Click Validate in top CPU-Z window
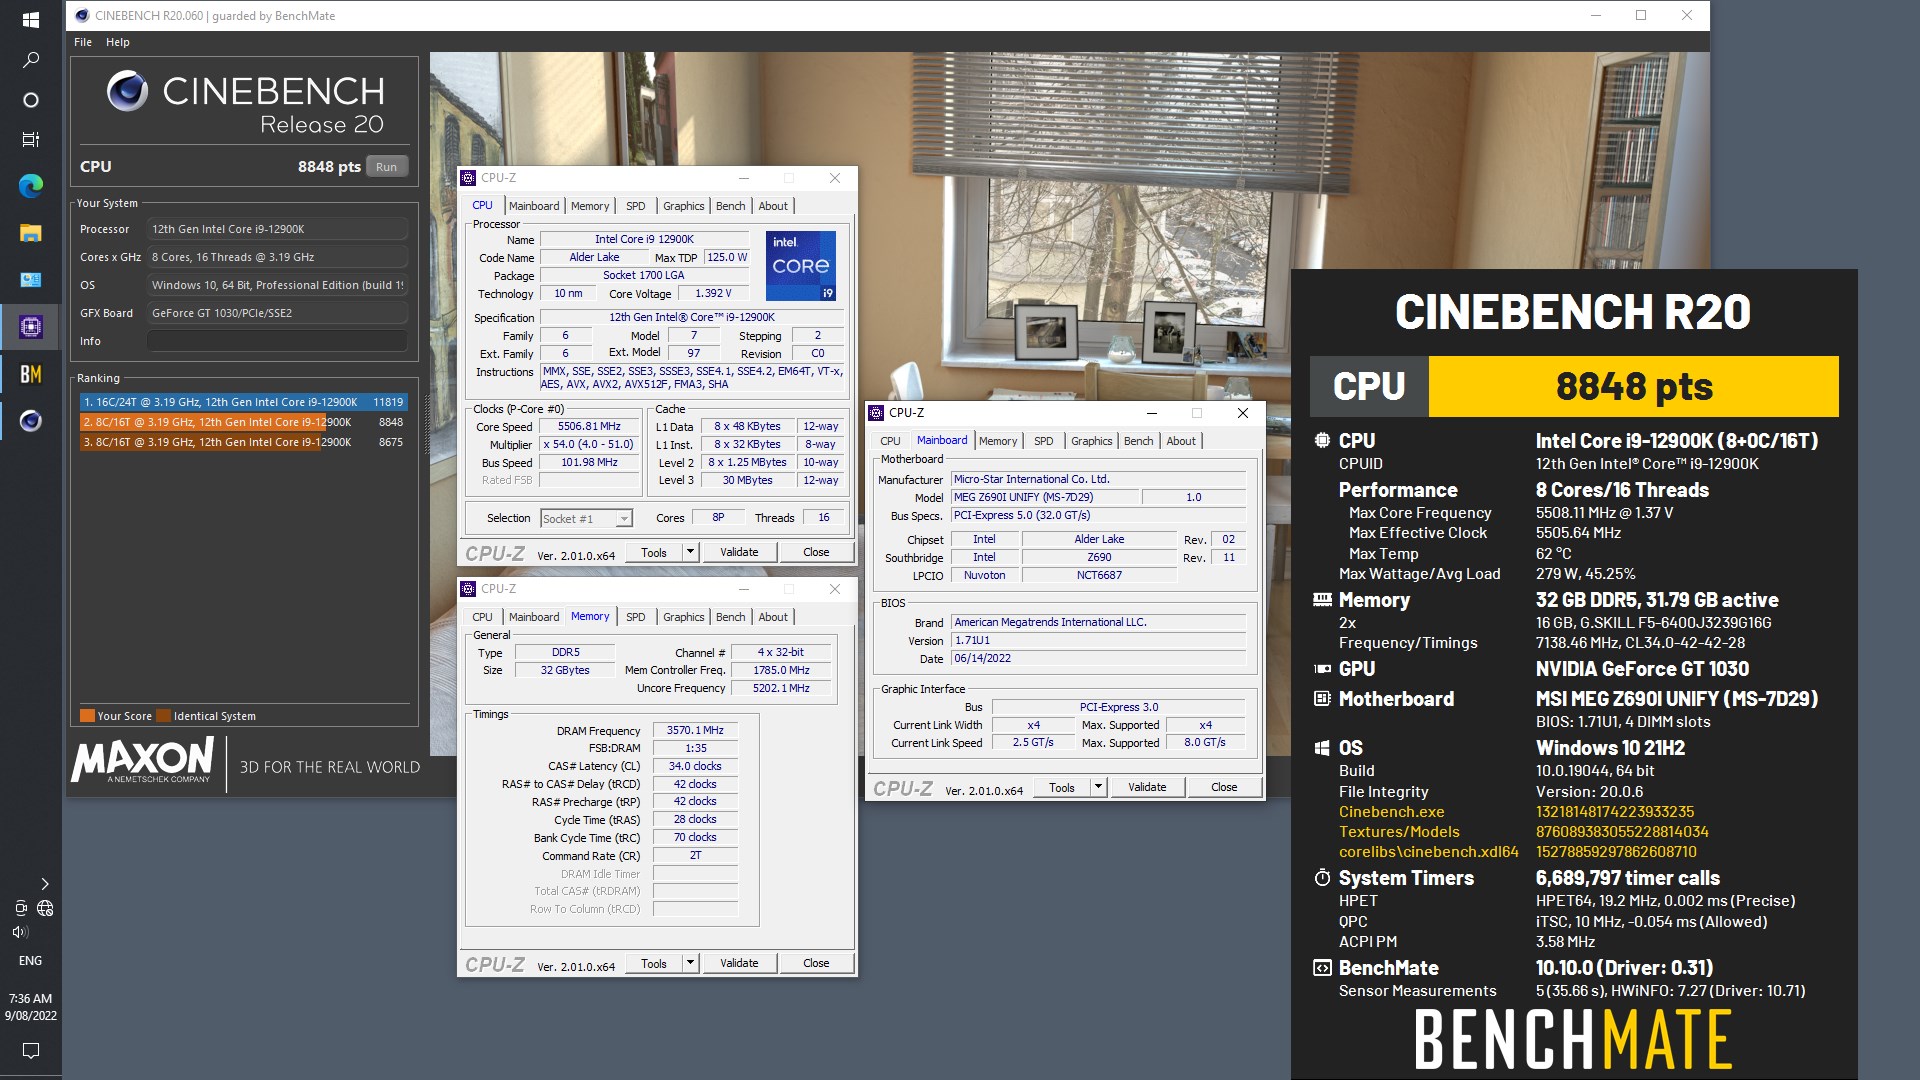The image size is (1920, 1080). [739, 552]
